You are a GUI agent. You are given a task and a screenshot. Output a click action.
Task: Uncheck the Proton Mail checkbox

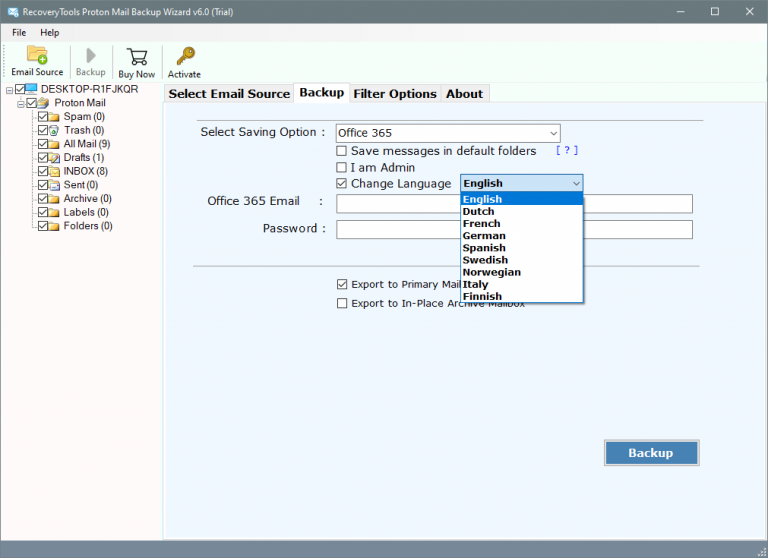(32, 103)
